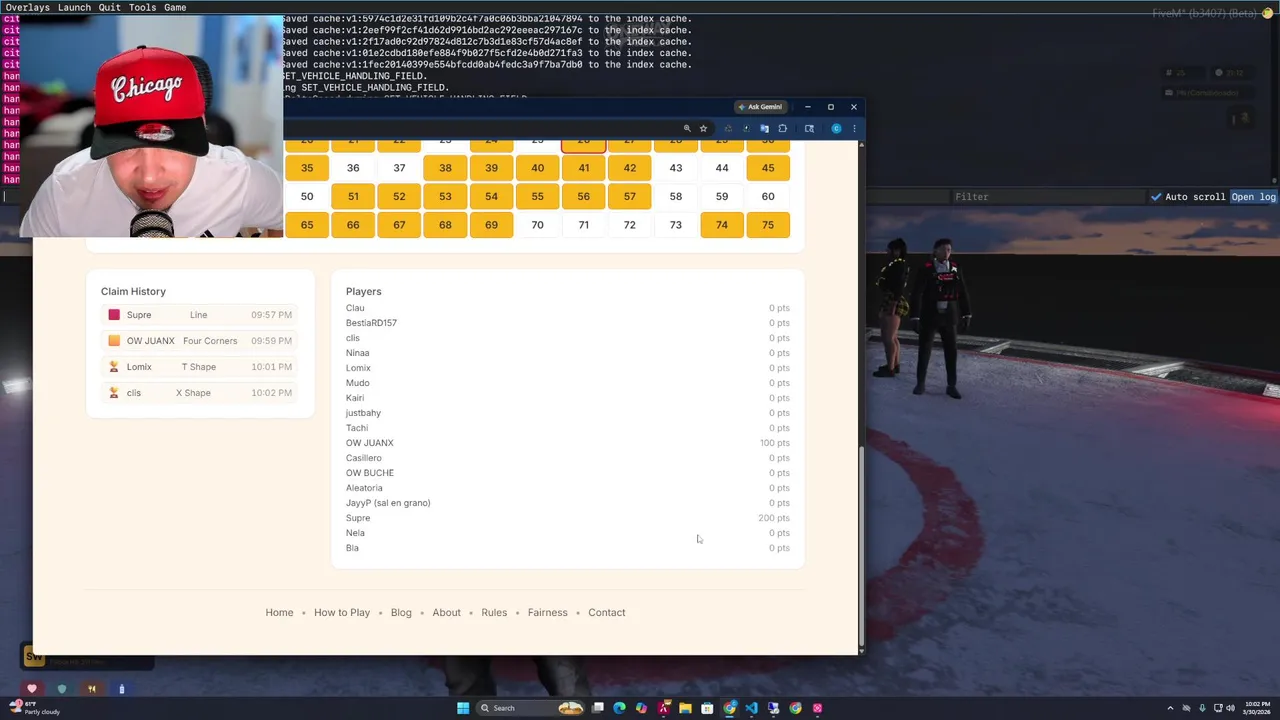Image resolution: width=1280 pixels, height=720 pixels.
Task: Click the fork and knife hunger HUD icon
Action: (x=92, y=688)
